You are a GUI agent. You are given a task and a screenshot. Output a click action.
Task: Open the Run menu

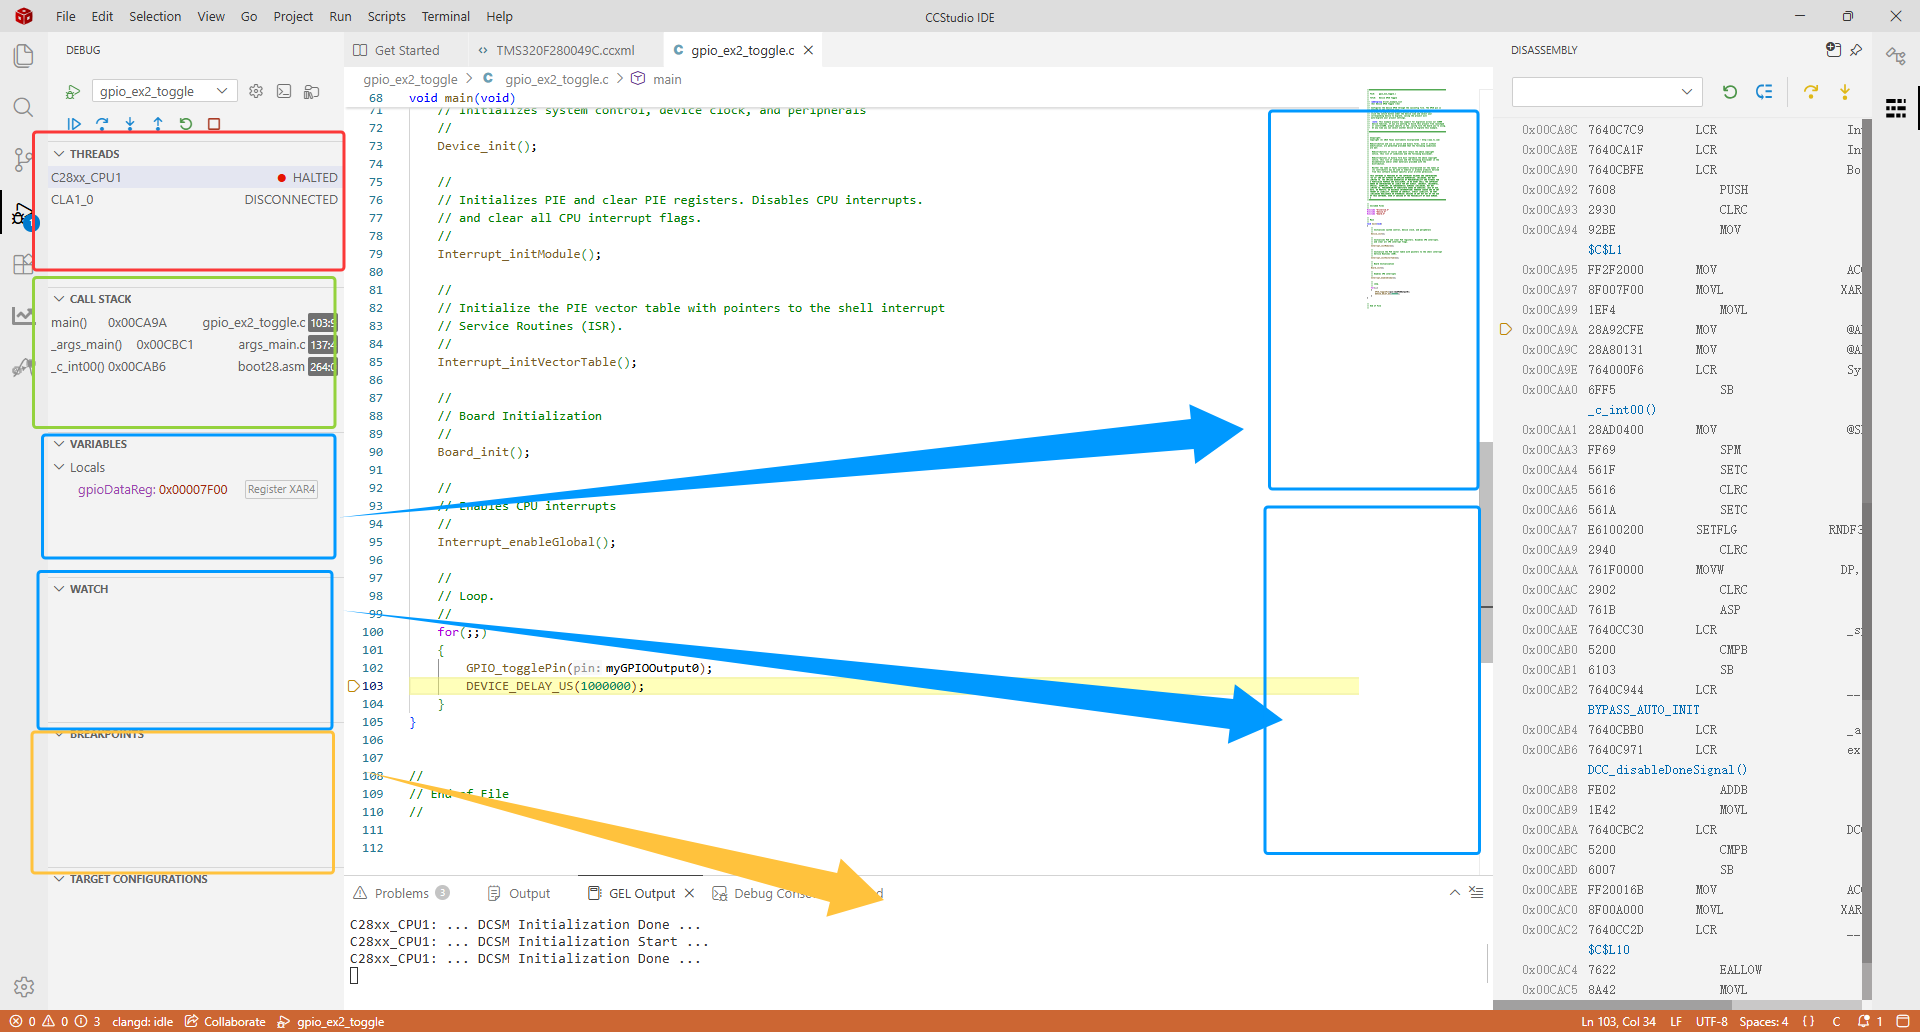point(340,16)
